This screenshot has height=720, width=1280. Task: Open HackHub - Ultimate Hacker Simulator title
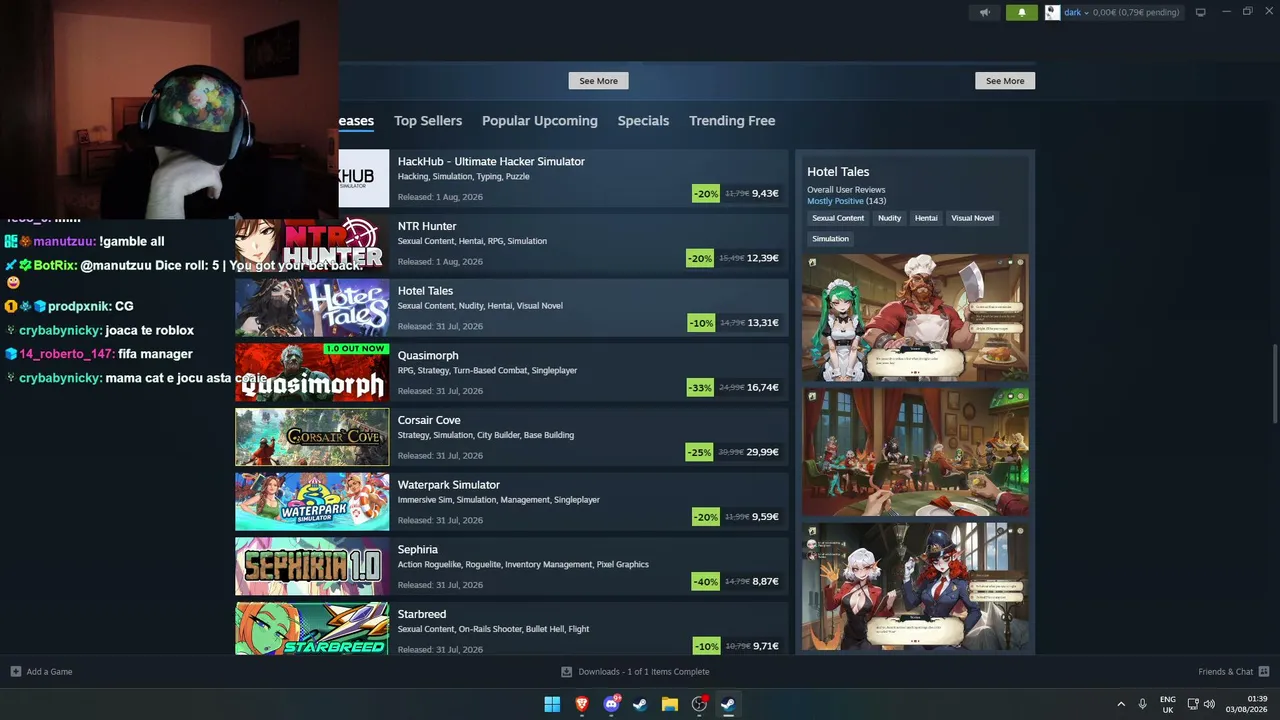coord(491,161)
